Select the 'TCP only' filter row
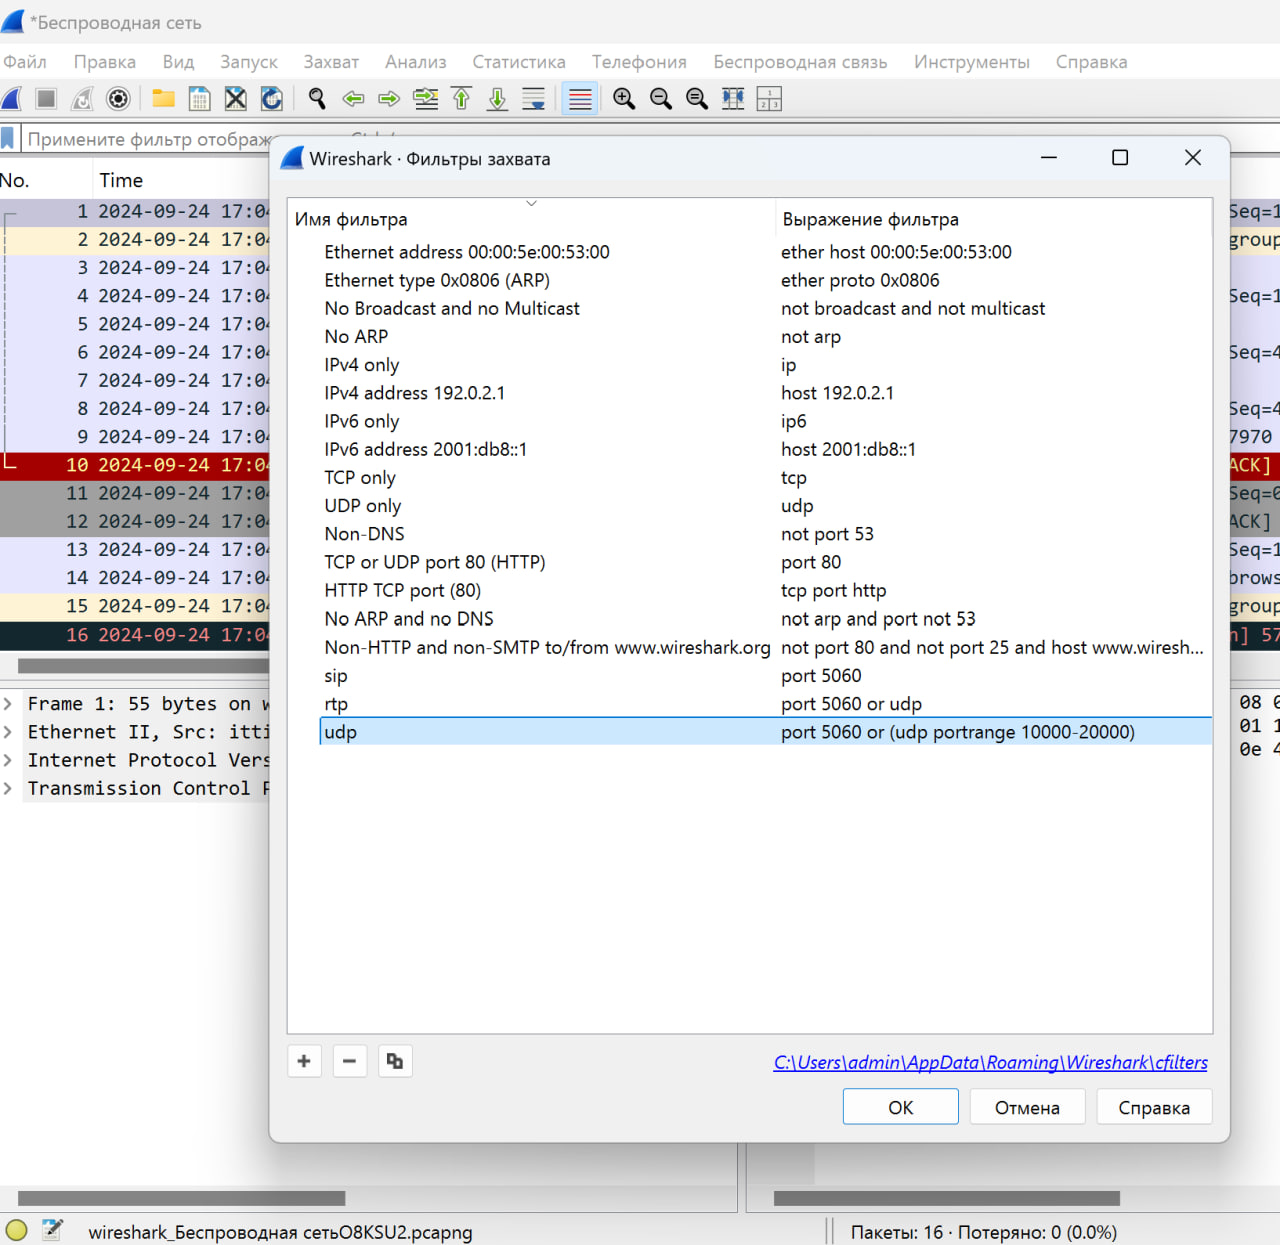Screen dimensions: 1280x1245 [x=766, y=478]
